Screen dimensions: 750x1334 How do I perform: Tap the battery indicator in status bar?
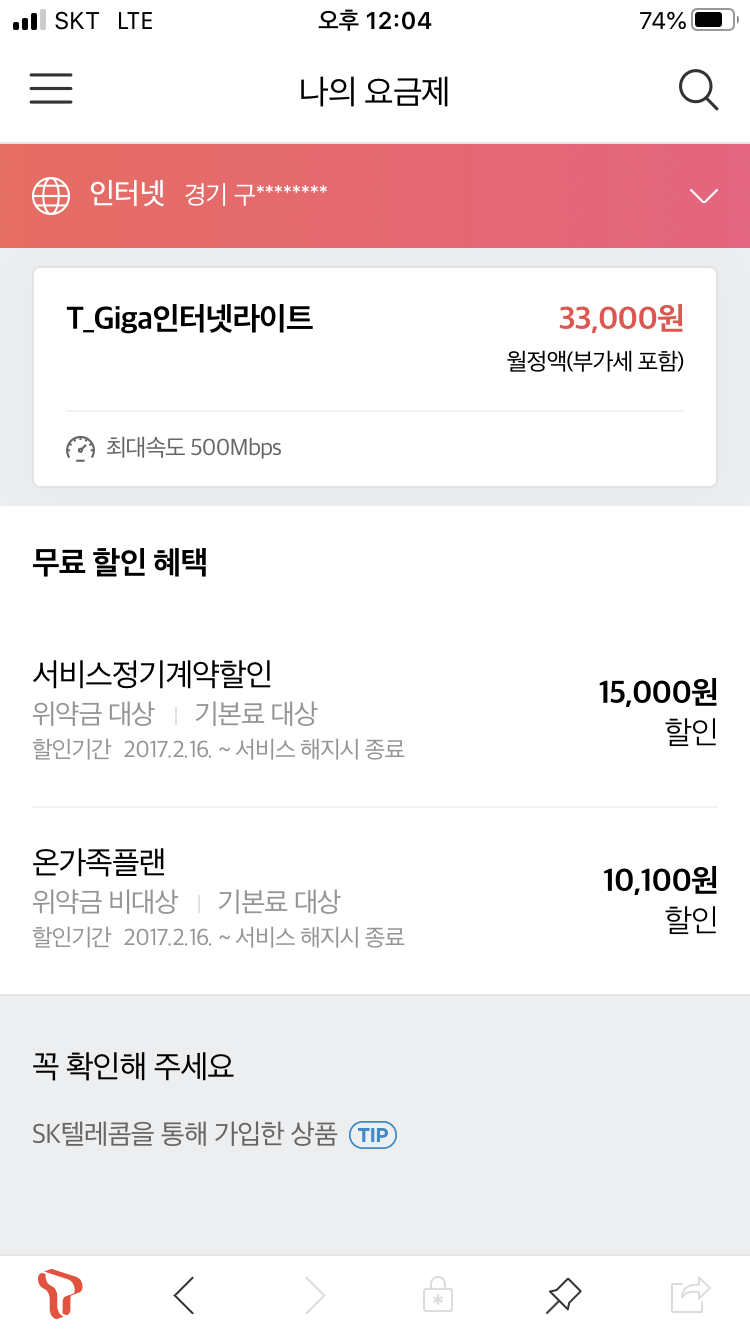click(713, 20)
